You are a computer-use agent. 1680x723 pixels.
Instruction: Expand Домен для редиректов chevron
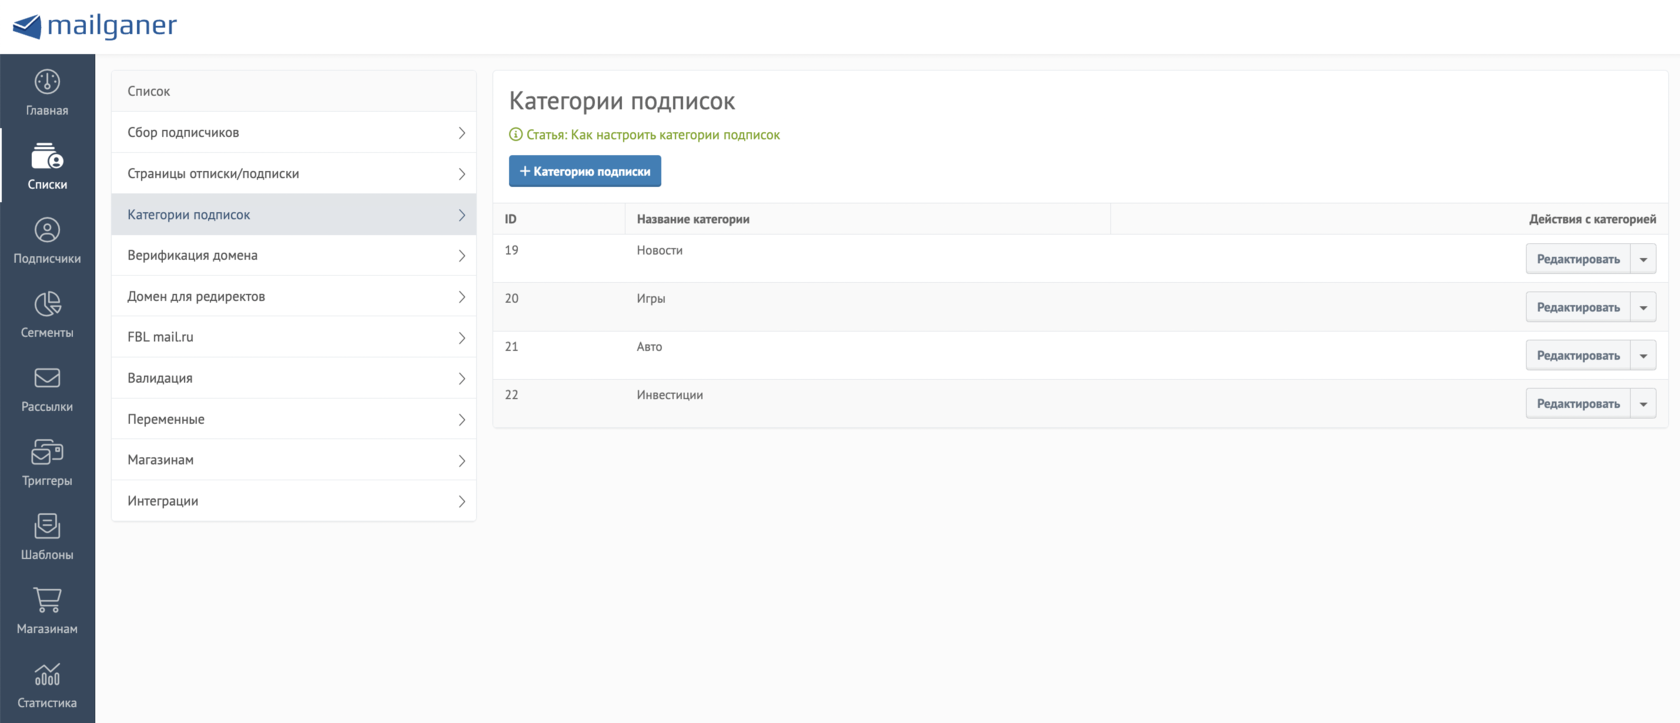(x=462, y=297)
